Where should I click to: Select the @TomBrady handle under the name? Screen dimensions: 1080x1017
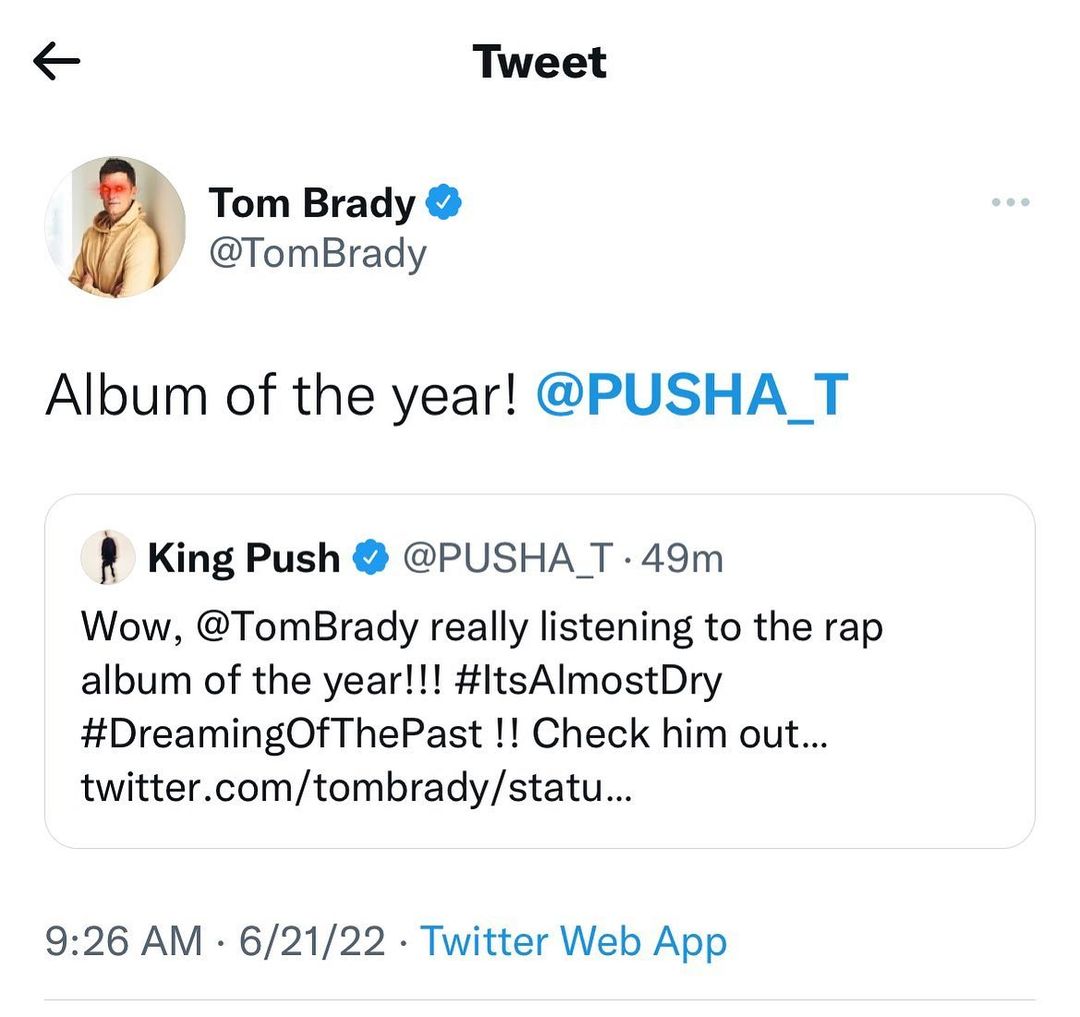click(318, 254)
